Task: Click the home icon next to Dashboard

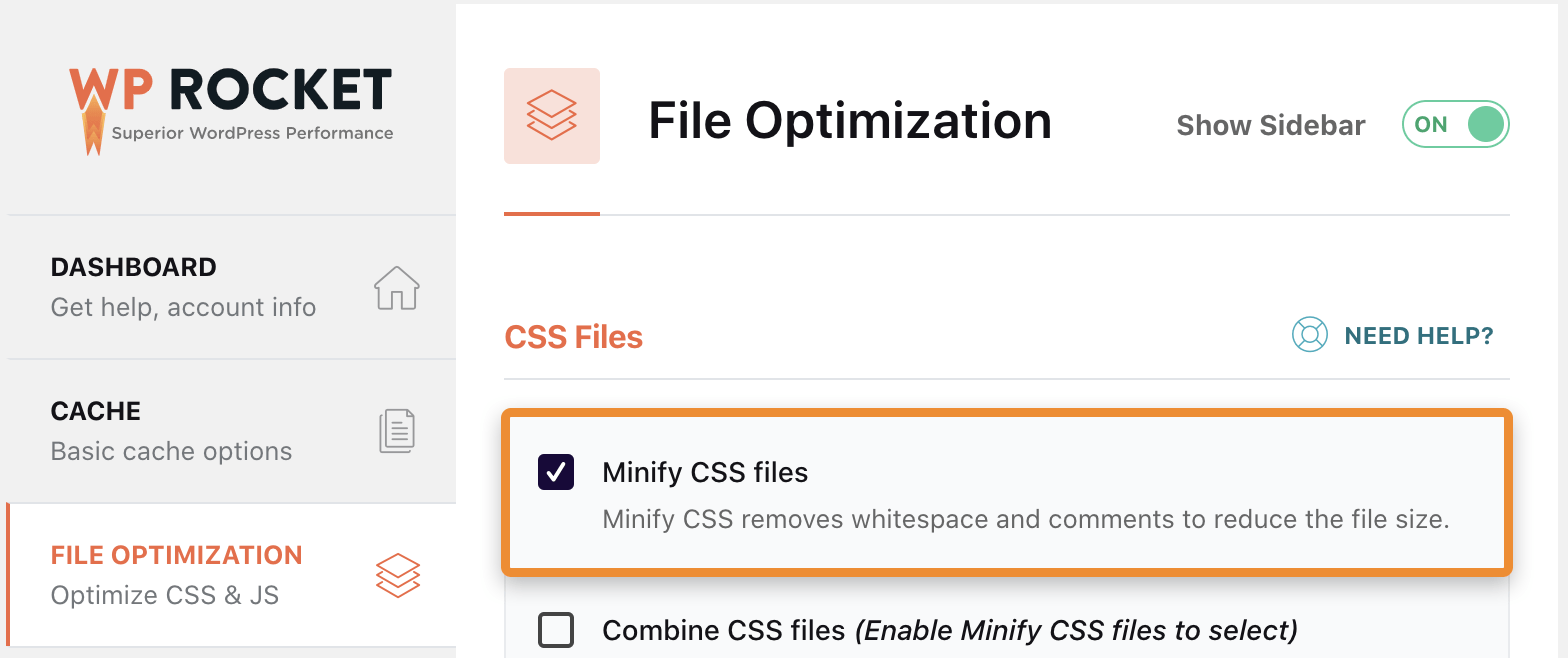Action: click(x=397, y=288)
